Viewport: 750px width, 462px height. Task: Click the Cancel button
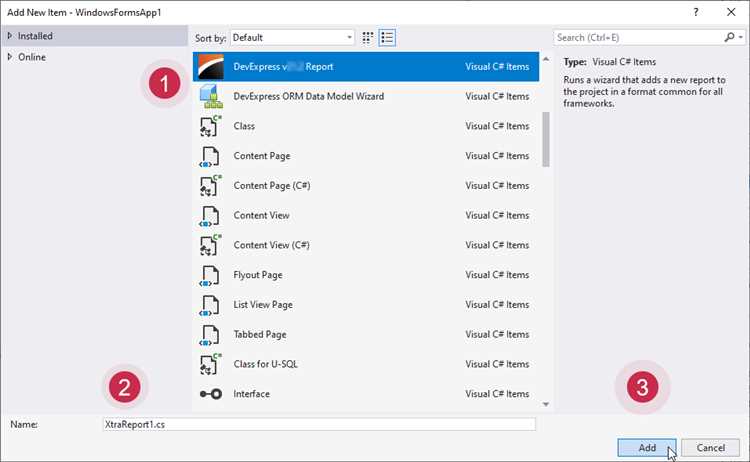(710, 448)
